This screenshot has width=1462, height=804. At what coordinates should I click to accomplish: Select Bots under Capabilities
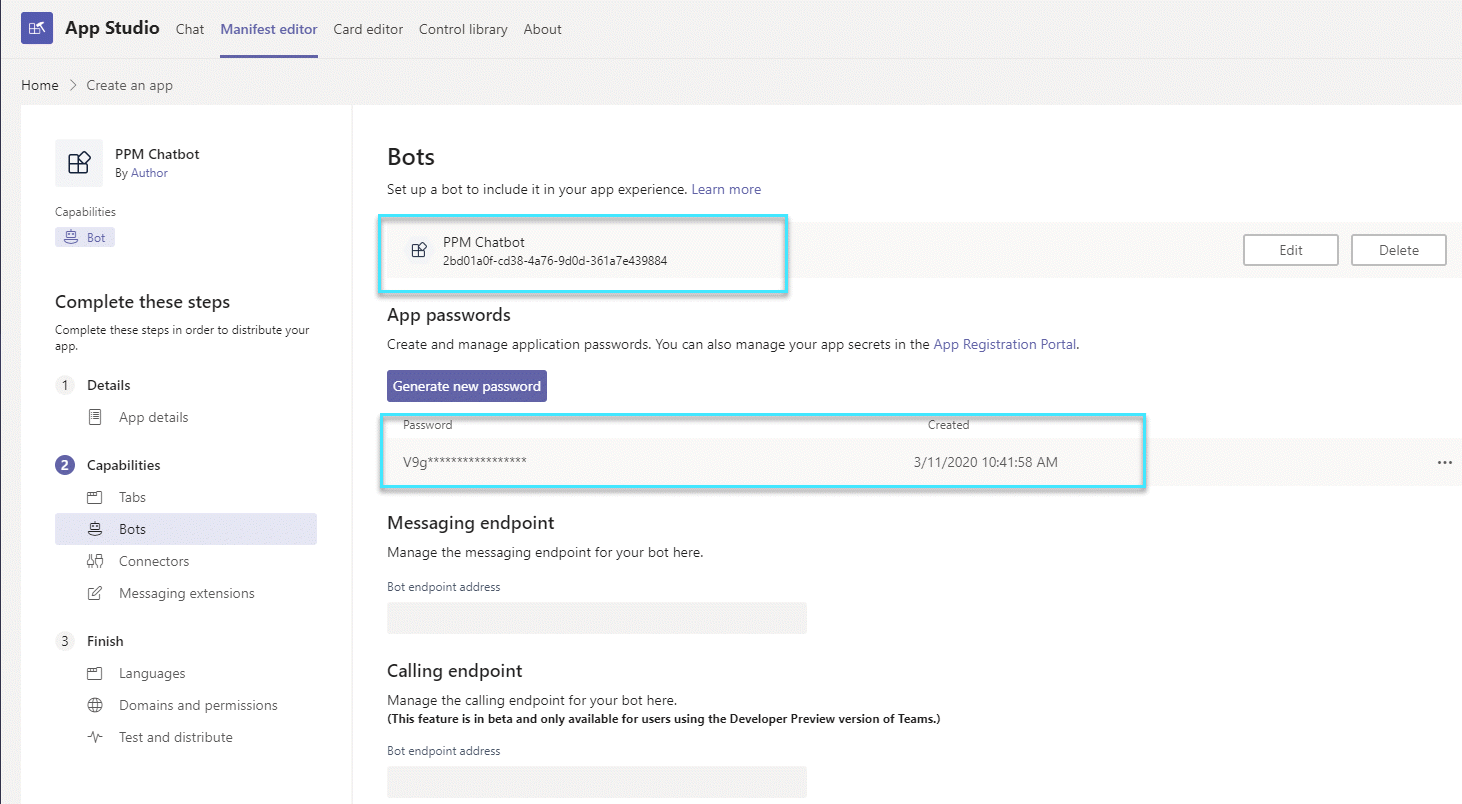coord(186,529)
